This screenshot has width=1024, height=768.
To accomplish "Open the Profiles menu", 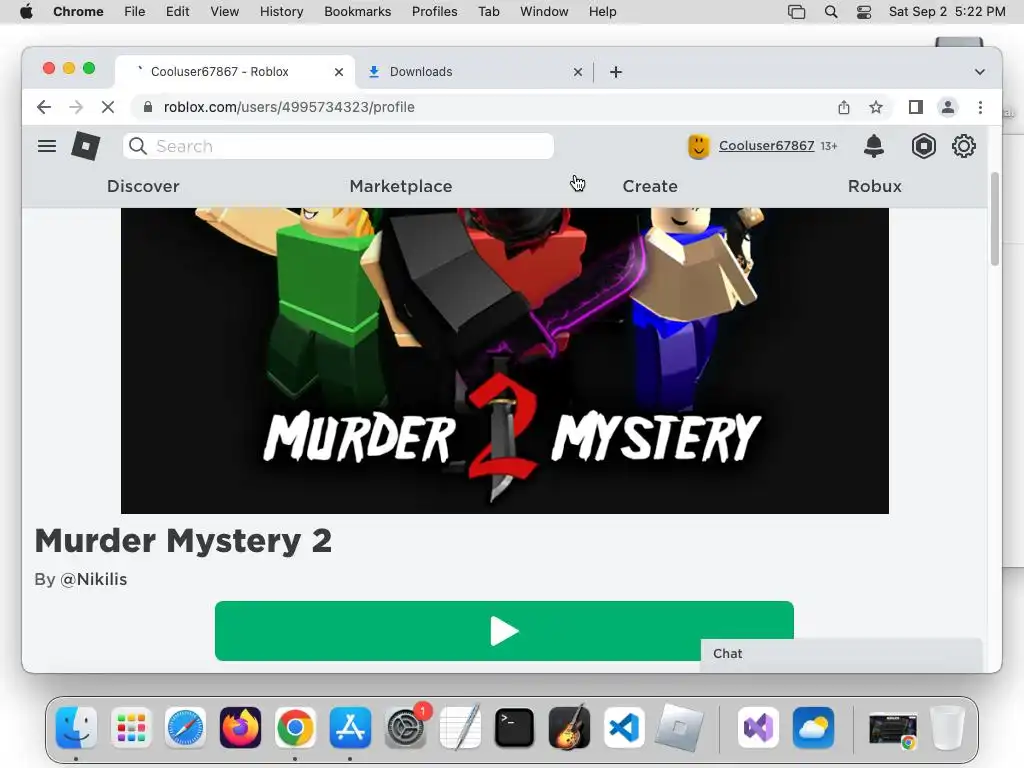I will coord(435,12).
